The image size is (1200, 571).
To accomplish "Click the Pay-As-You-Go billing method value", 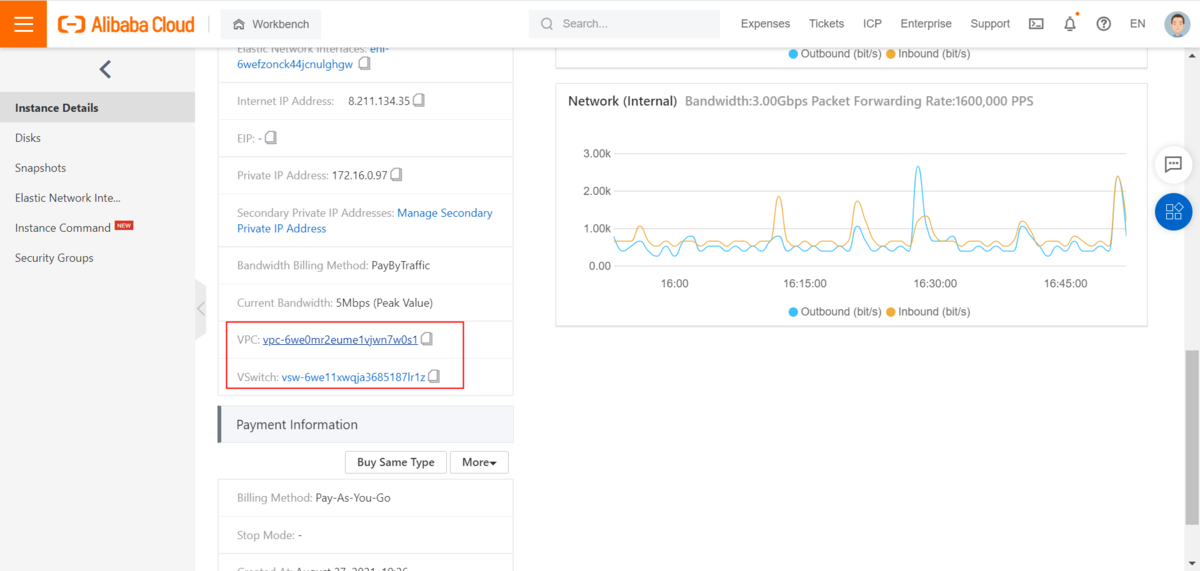I will point(353,498).
